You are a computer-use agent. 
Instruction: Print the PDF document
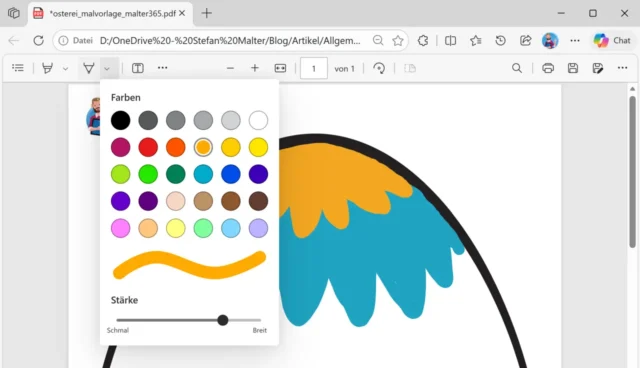point(548,68)
